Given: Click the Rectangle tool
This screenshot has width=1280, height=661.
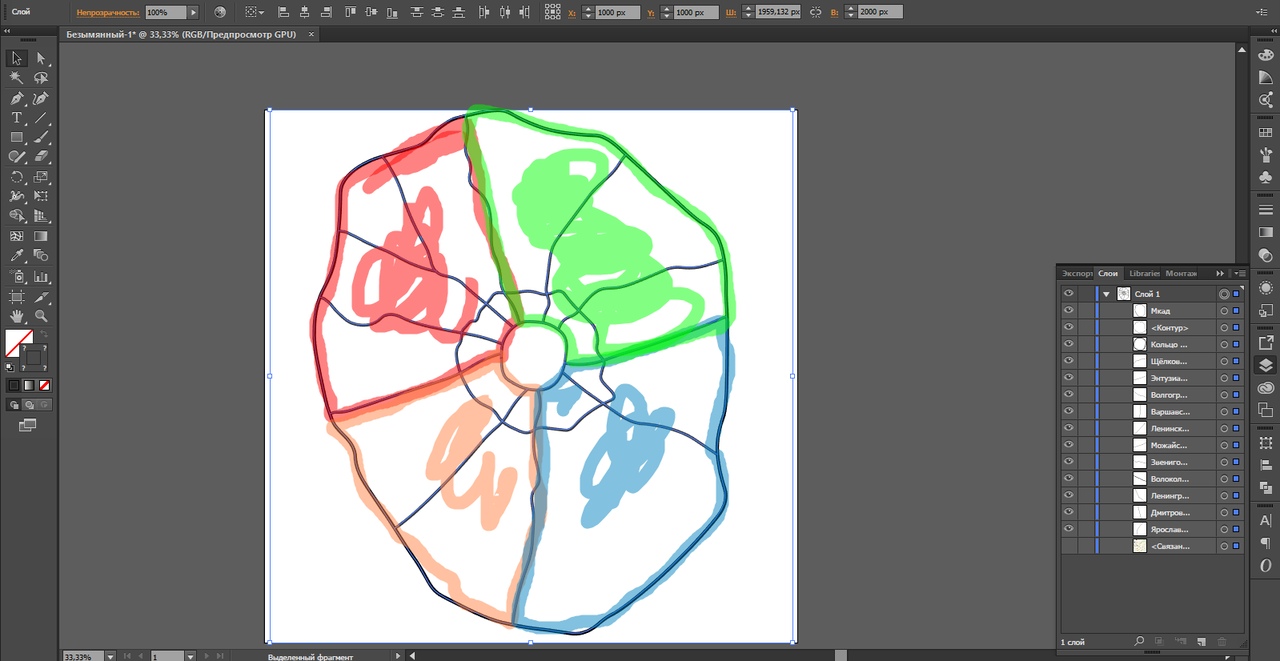Looking at the screenshot, I should [x=17, y=137].
